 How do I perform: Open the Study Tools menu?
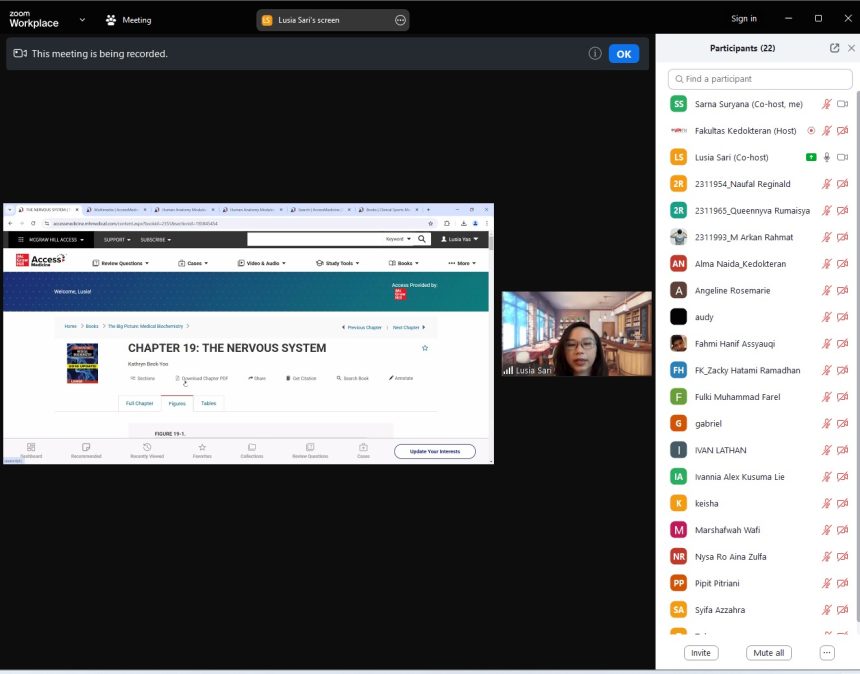pos(338,263)
